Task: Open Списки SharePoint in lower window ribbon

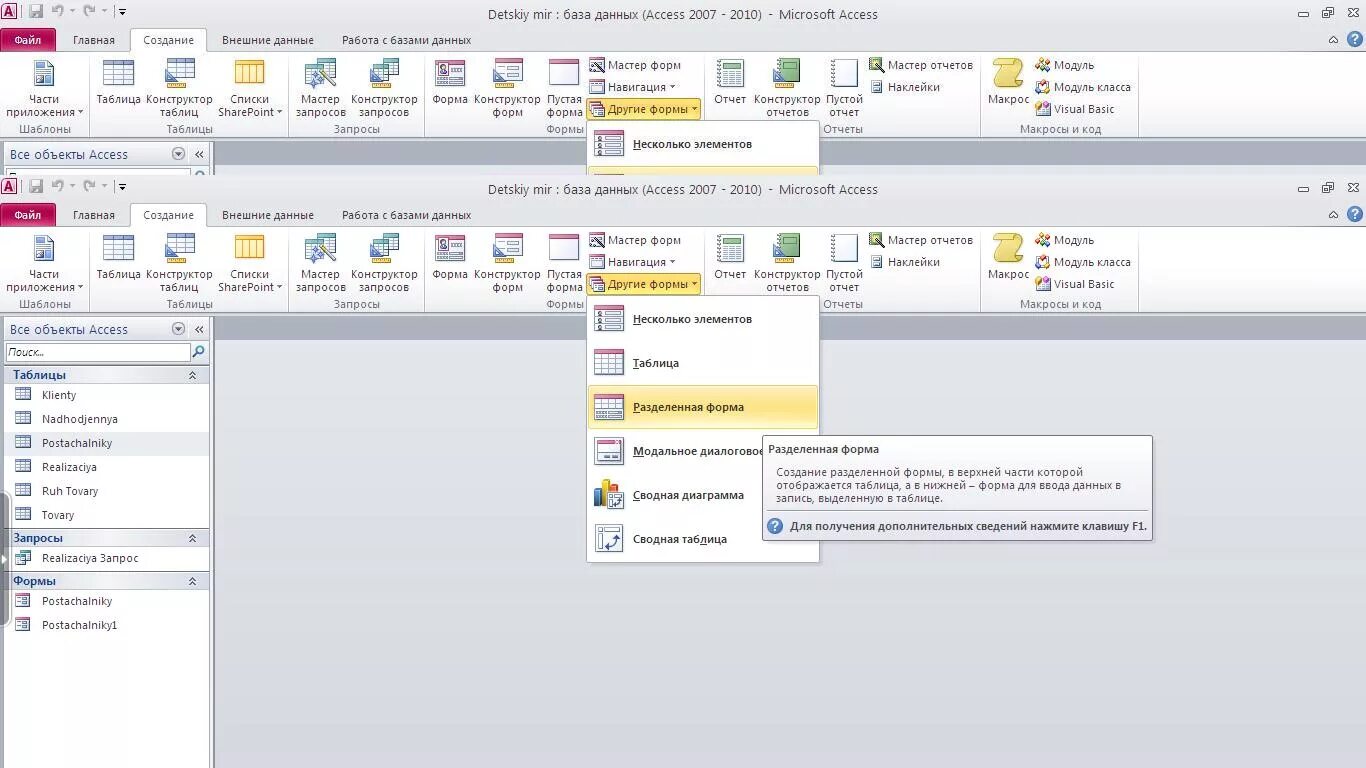Action: pyautogui.click(x=249, y=263)
